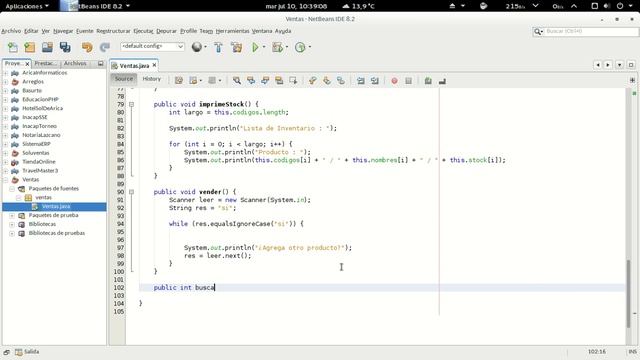Click the Undo toolbar icon
Viewport: 640px width, 360px height.
87,47
